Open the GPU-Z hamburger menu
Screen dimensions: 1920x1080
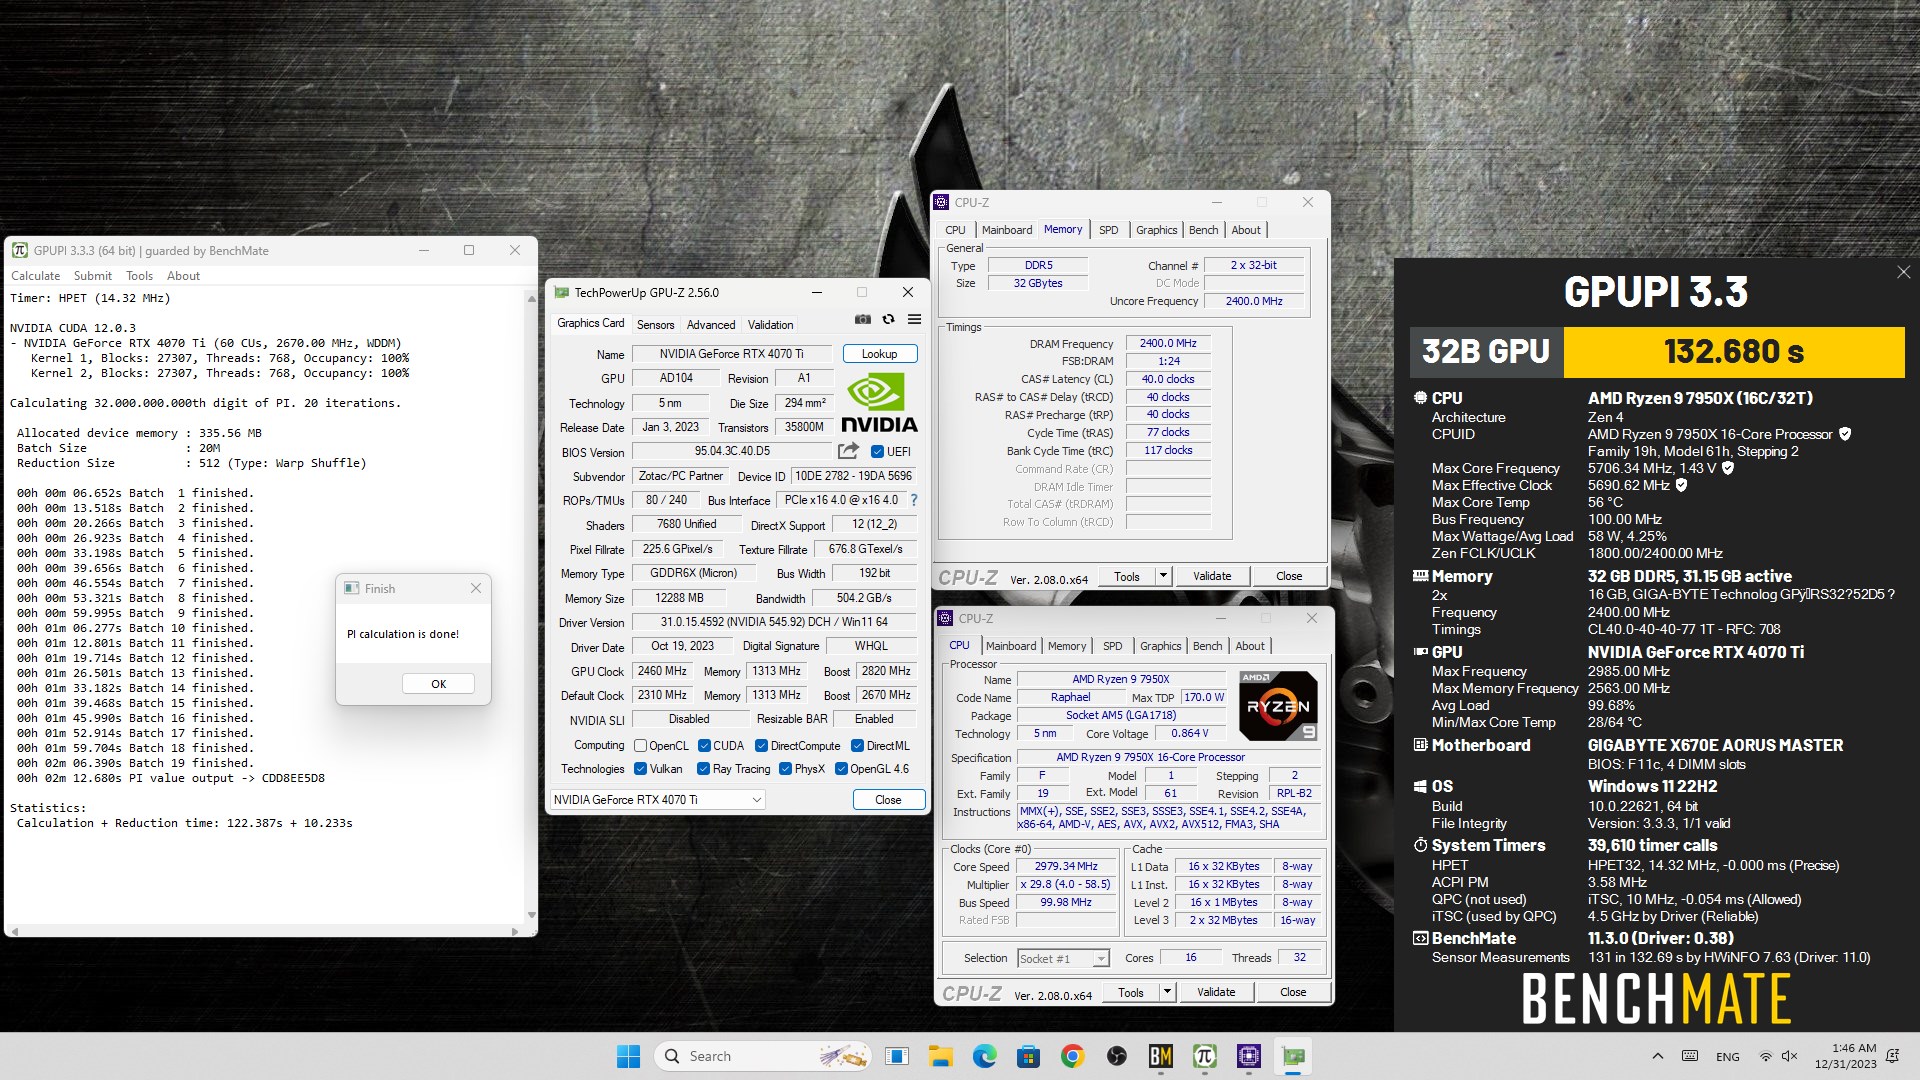[914, 320]
